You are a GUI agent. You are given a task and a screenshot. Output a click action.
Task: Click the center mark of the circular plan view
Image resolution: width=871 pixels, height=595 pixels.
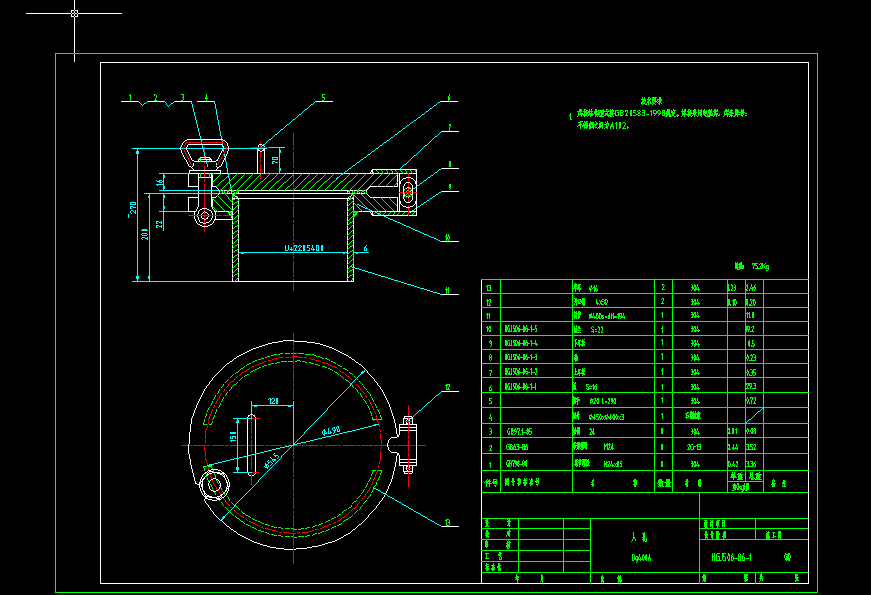pyautogui.click(x=293, y=444)
